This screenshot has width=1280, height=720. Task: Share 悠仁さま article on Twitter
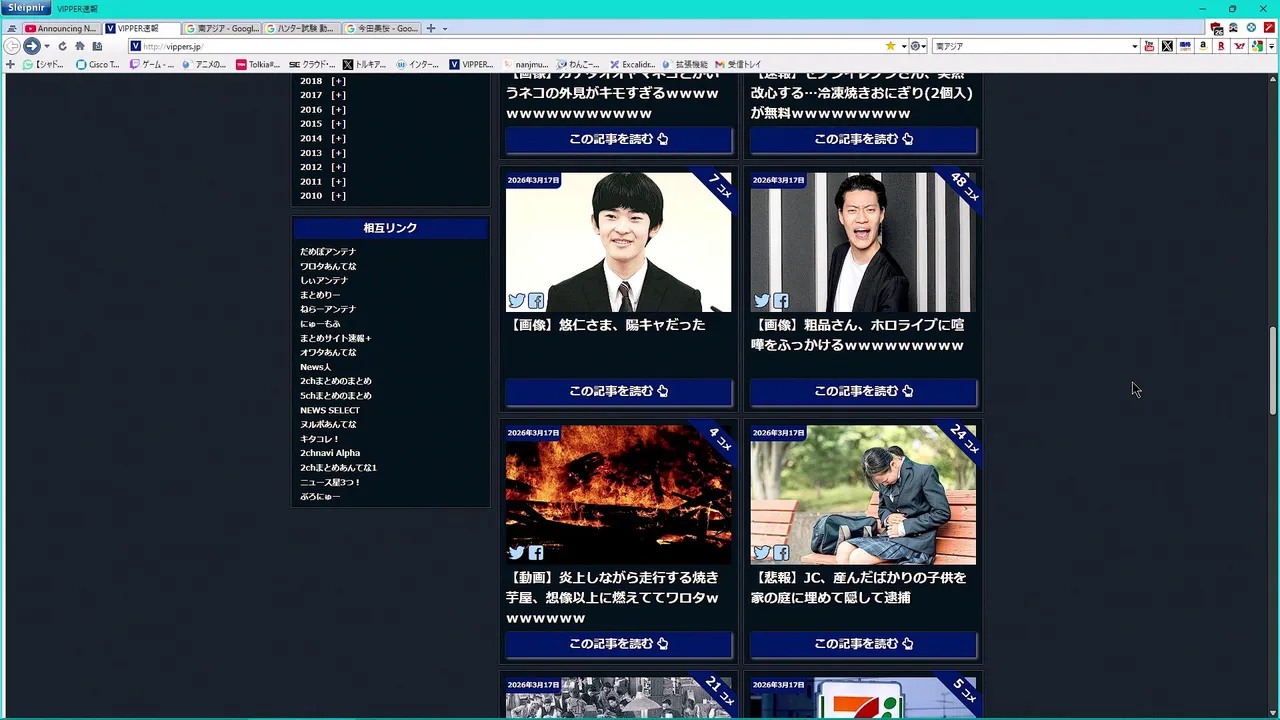pyautogui.click(x=516, y=300)
